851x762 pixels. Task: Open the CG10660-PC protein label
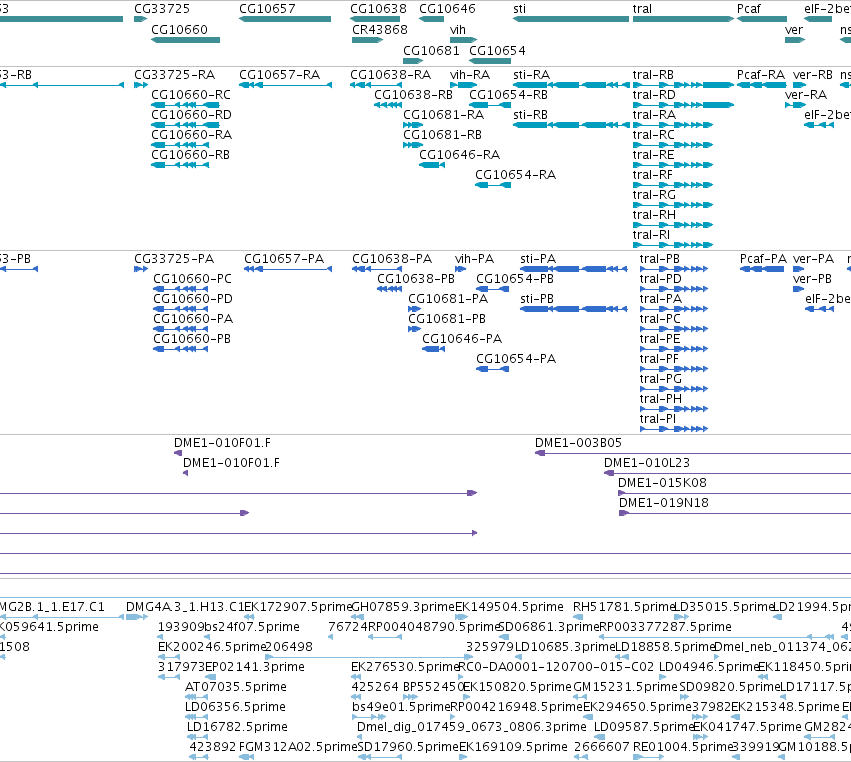coord(192,278)
